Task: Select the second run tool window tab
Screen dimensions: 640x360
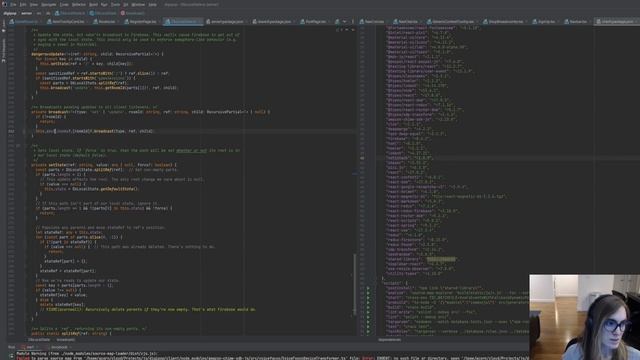Action: 60,347
